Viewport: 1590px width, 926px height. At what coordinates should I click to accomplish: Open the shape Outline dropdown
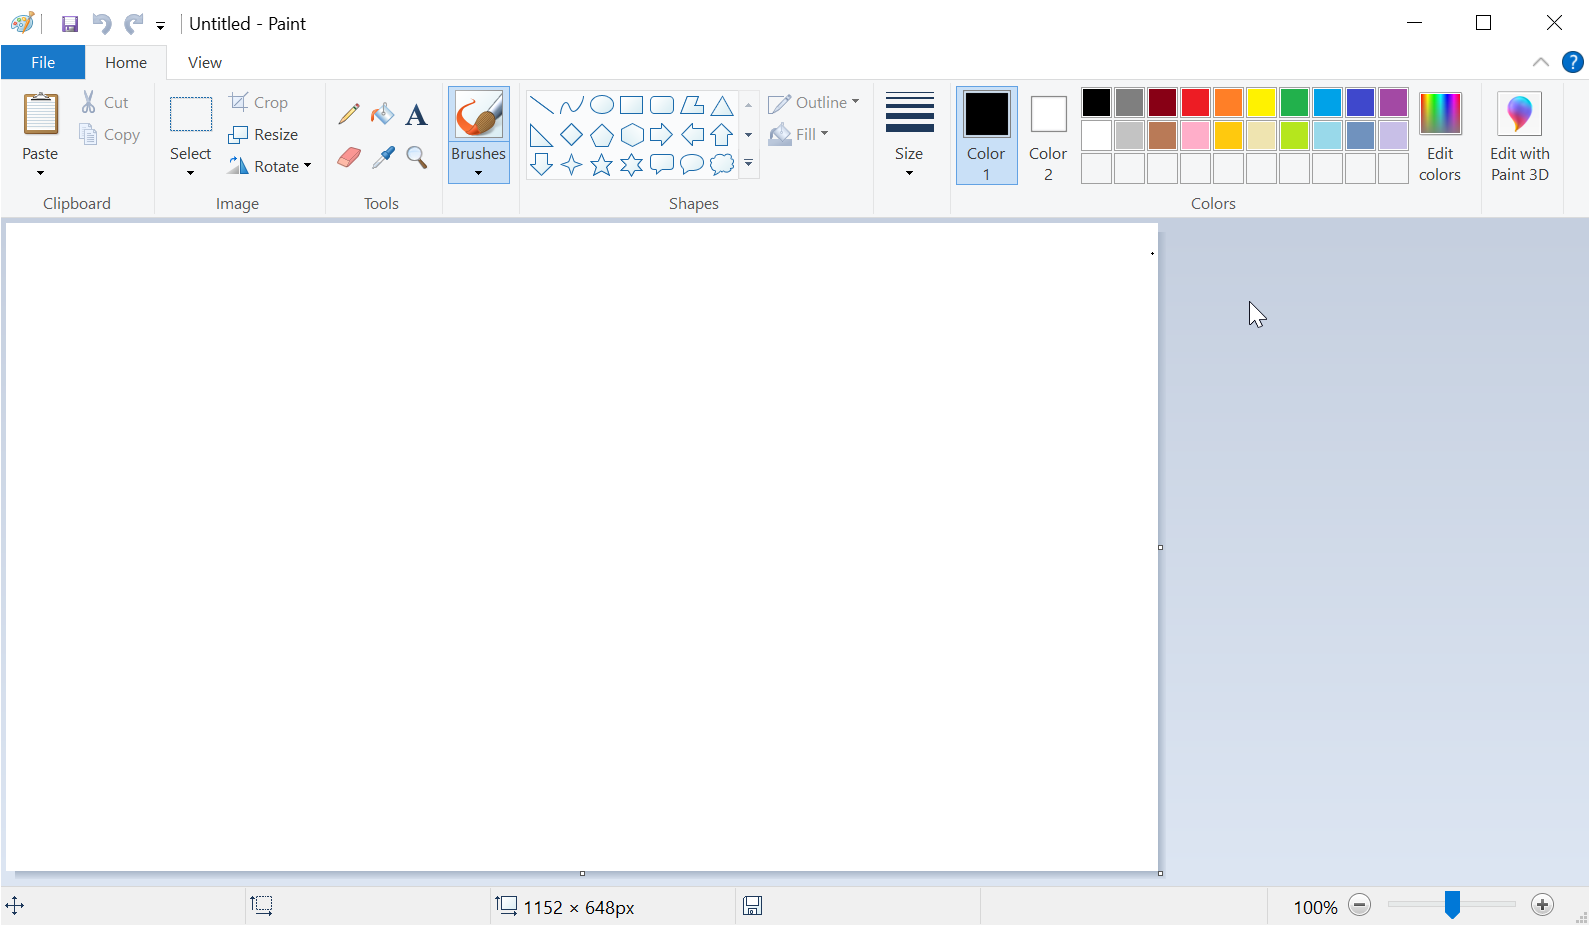814,103
